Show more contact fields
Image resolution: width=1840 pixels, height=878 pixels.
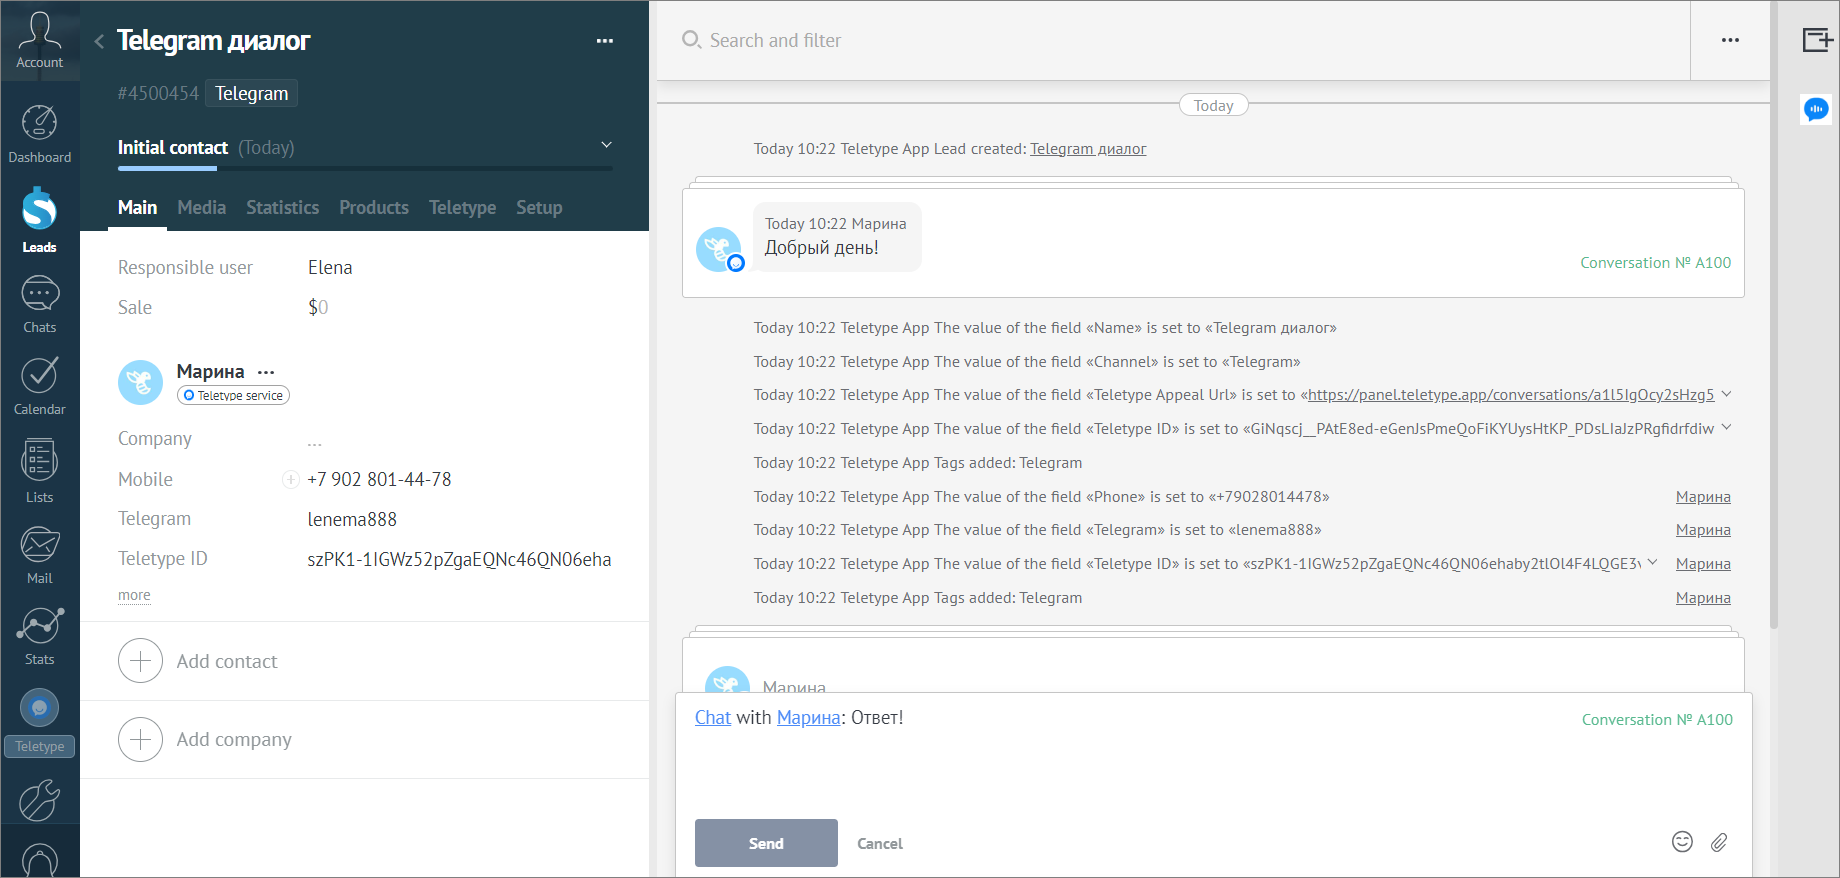point(134,595)
